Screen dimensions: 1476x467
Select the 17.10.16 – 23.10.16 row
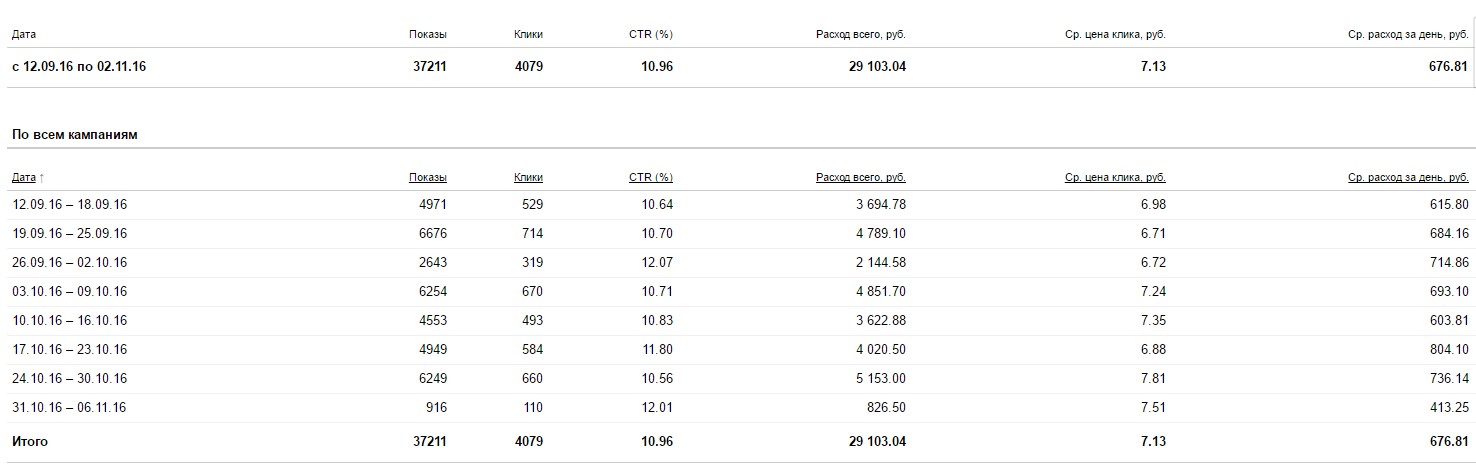pyautogui.click(x=741, y=350)
